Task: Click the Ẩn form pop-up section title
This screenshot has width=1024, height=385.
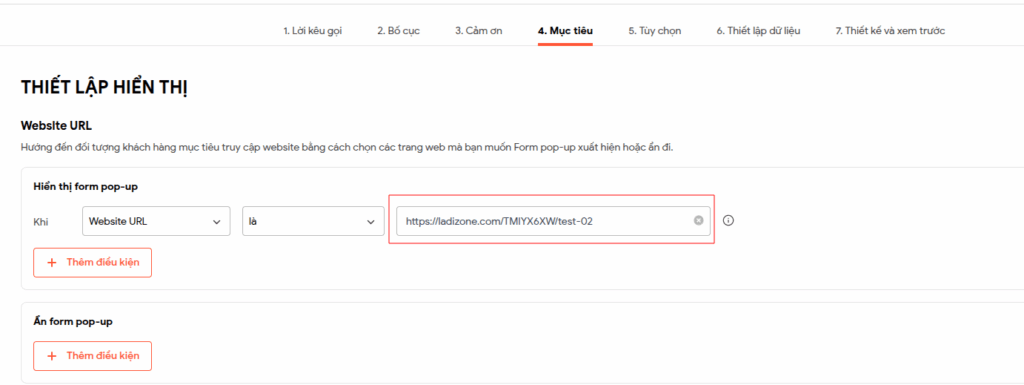Action: [x=73, y=322]
